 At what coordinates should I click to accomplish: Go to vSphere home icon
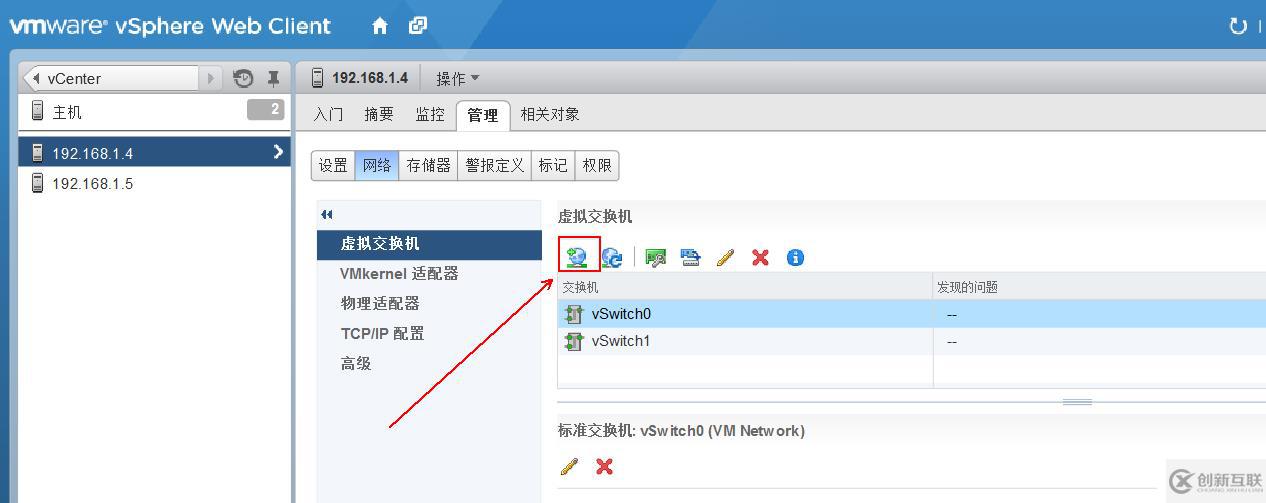point(380,26)
